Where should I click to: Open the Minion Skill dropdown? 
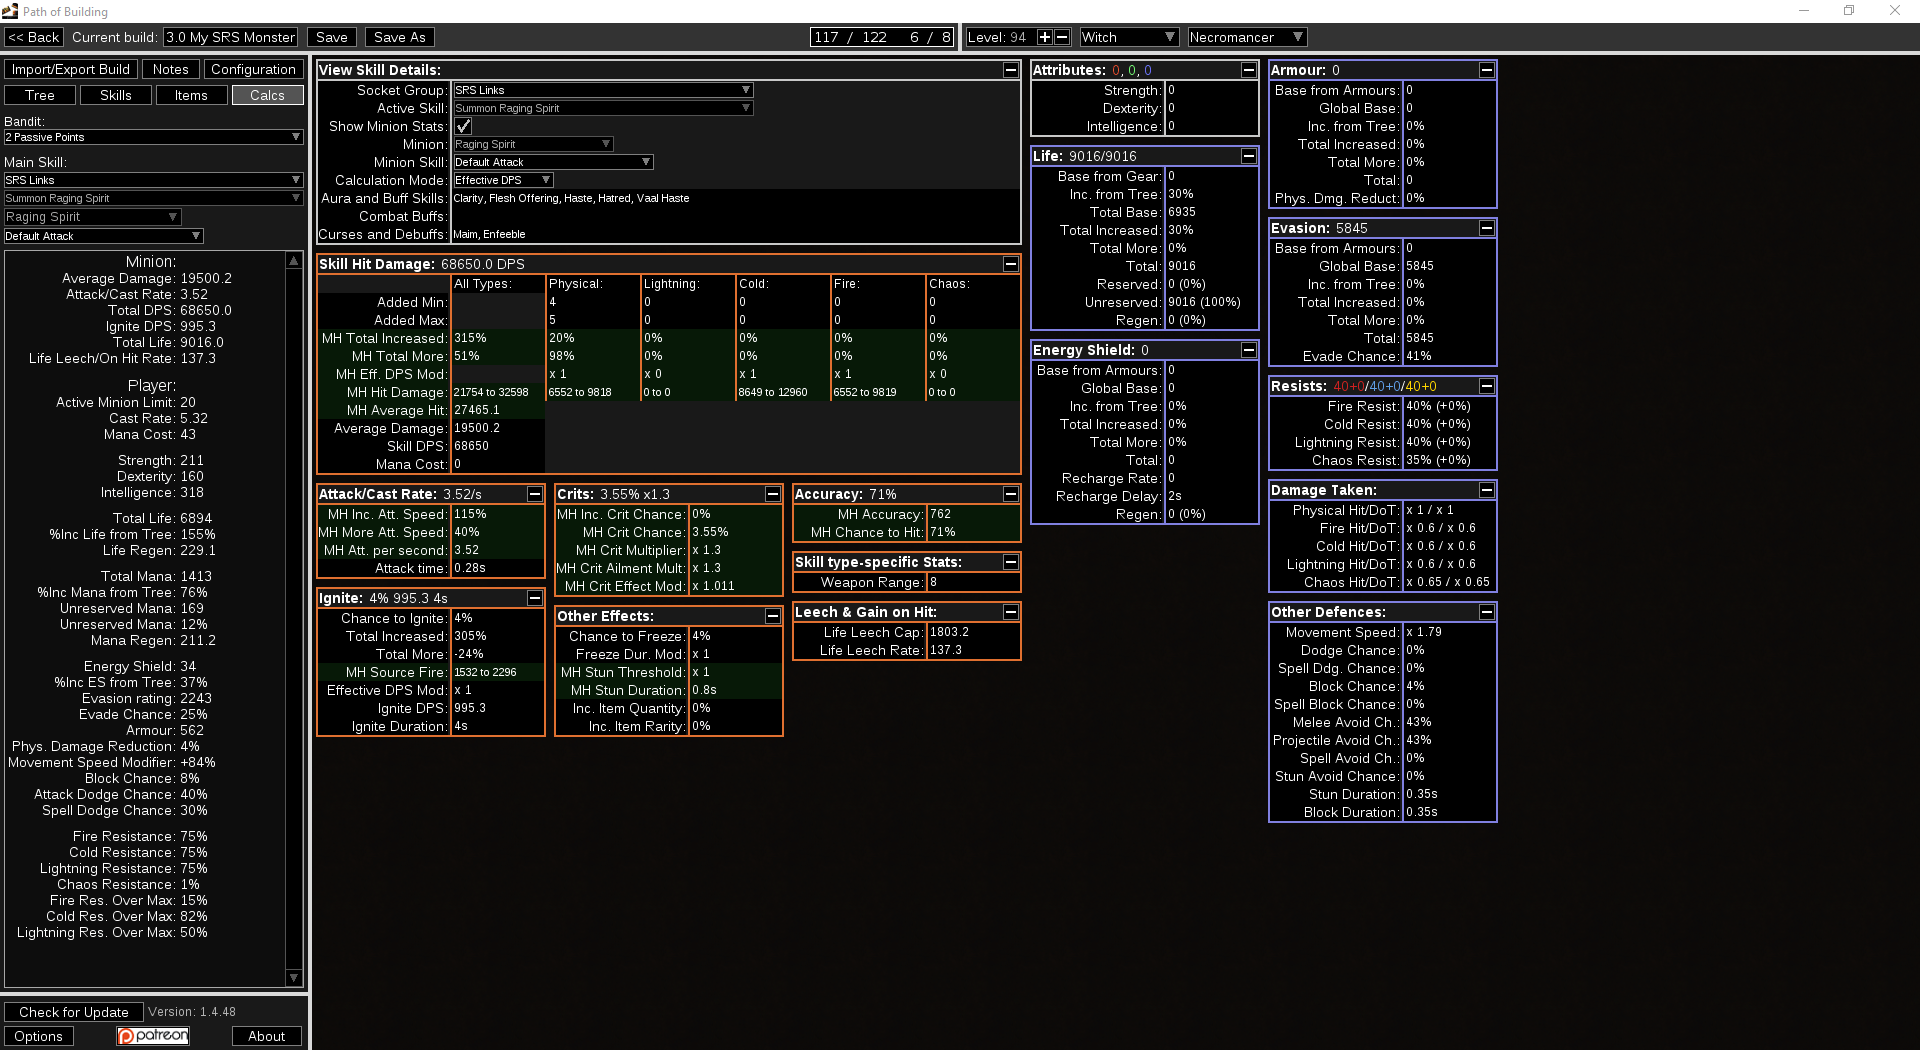click(553, 162)
